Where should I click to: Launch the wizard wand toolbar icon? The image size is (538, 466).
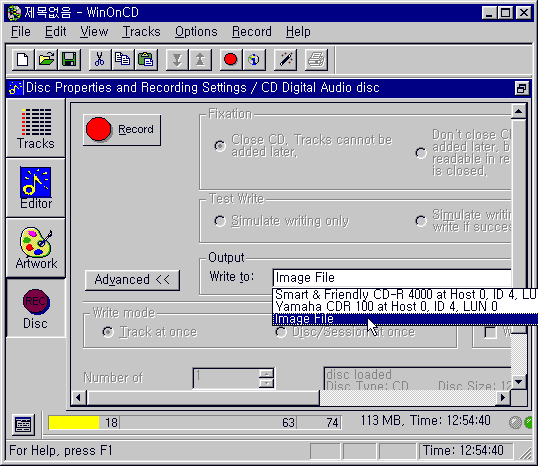tap(285, 60)
